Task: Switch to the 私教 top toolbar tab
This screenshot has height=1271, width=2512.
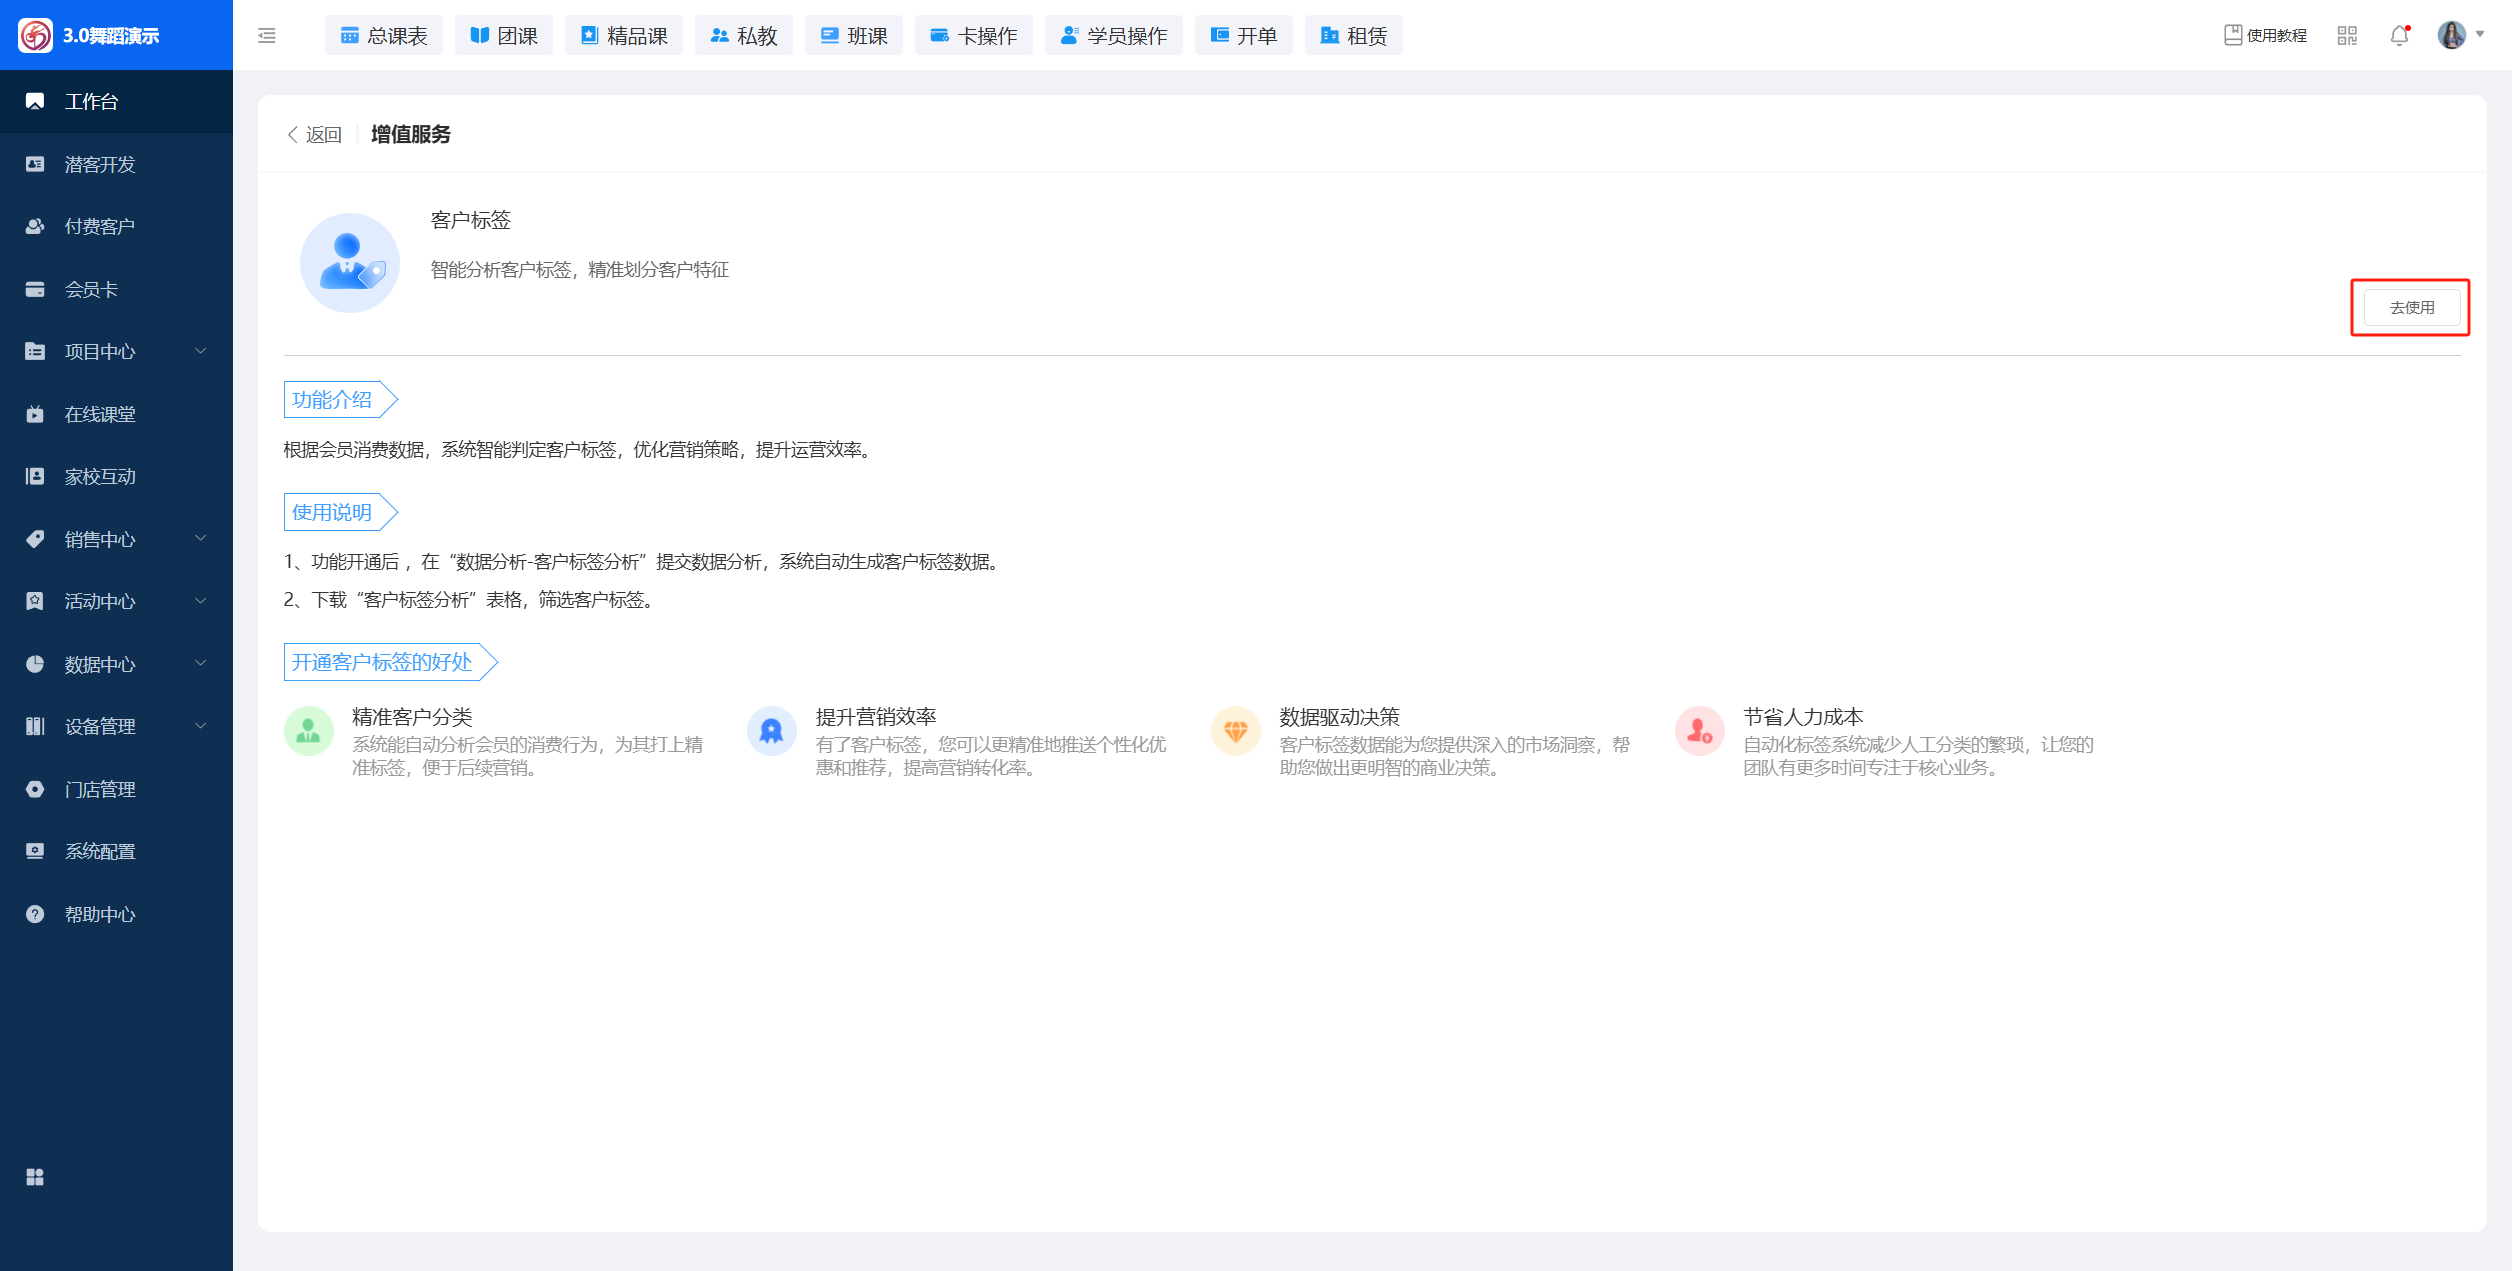Action: 744,36
